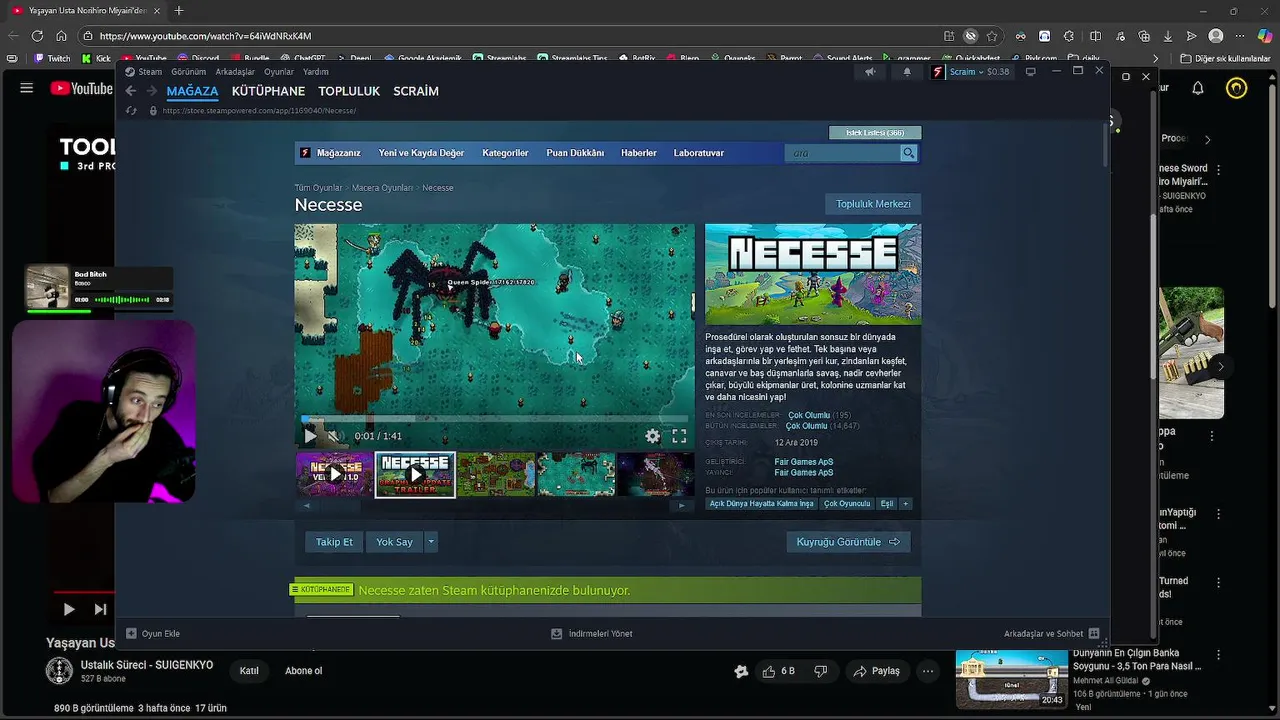
Task: Like the YouTube video
Action: 777,671
